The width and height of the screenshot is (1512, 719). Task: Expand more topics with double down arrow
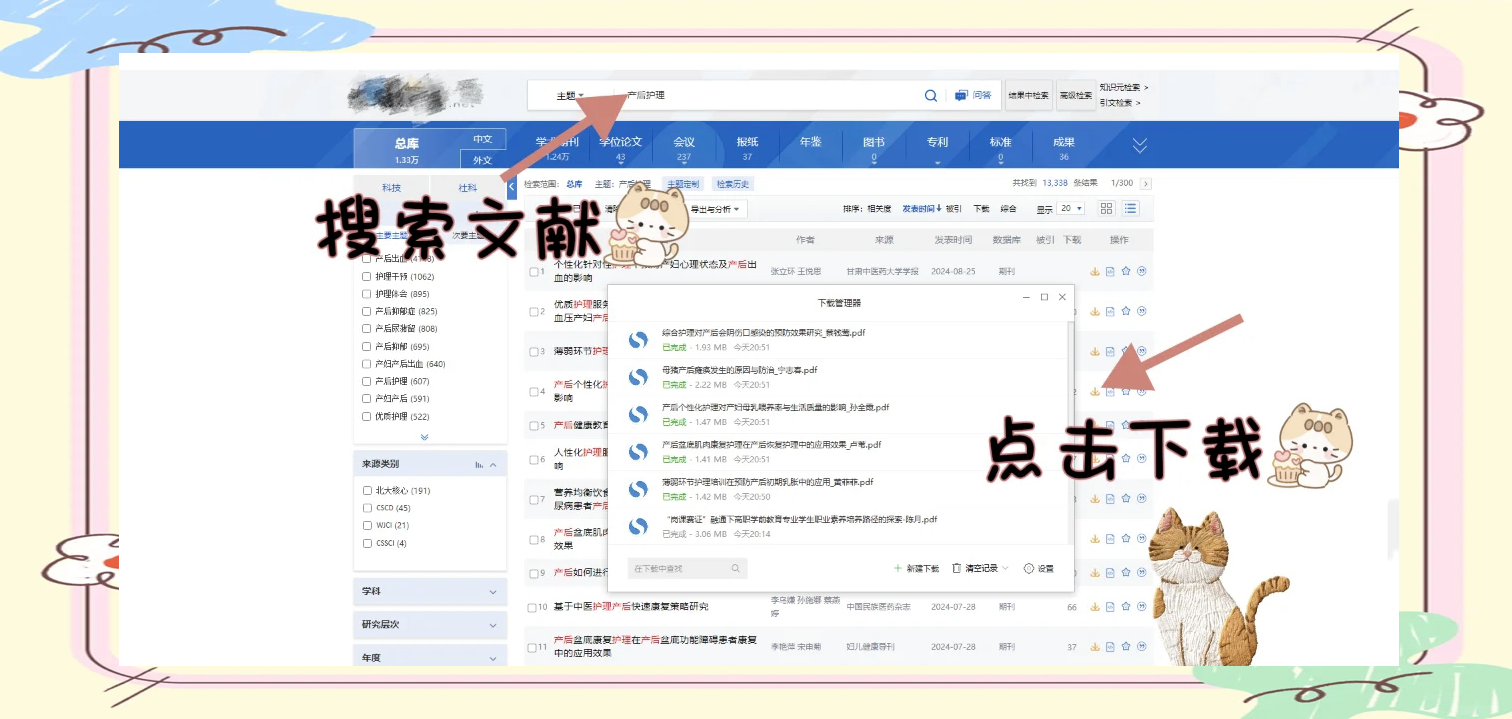424,437
